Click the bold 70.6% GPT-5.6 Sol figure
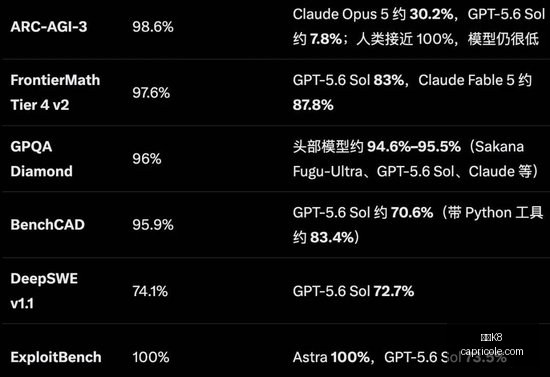The height and width of the screenshot is (377, 550). click(x=412, y=213)
